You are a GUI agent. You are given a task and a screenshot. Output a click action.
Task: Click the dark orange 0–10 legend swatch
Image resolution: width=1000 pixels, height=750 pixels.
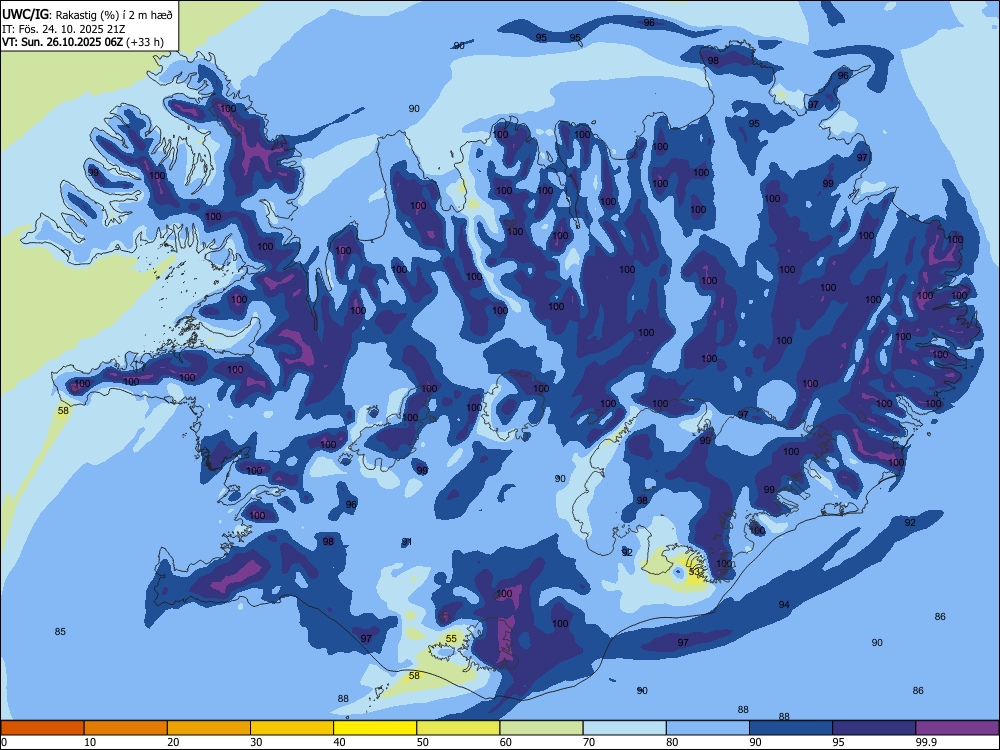point(42,728)
